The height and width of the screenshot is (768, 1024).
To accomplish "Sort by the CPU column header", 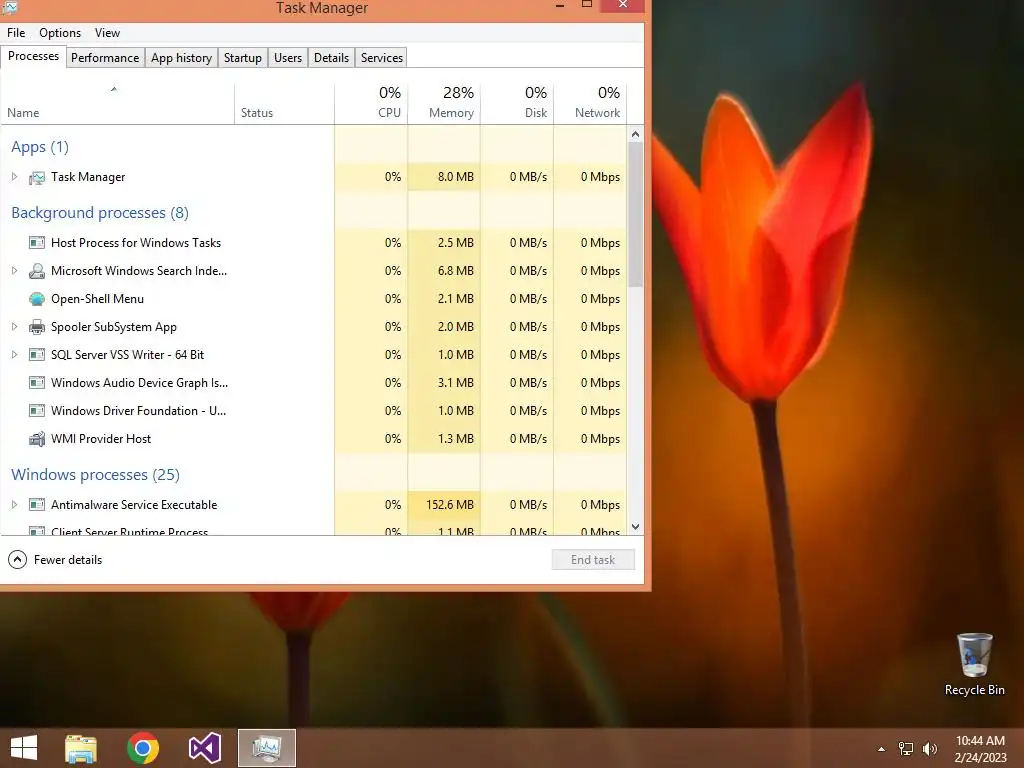I will (x=371, y=104).
